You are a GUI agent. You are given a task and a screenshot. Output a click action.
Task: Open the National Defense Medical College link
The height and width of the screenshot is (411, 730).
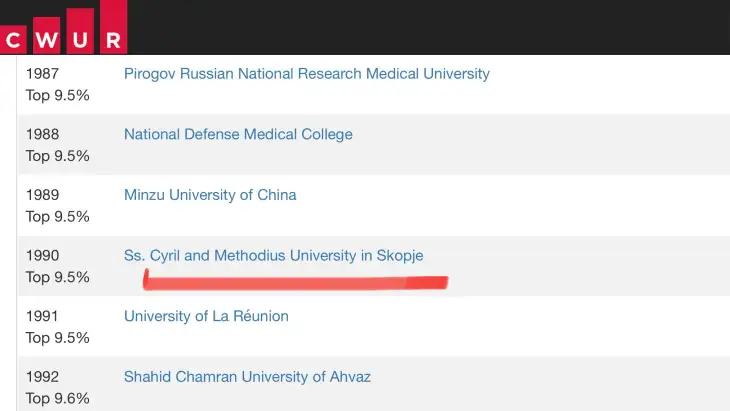238,134
